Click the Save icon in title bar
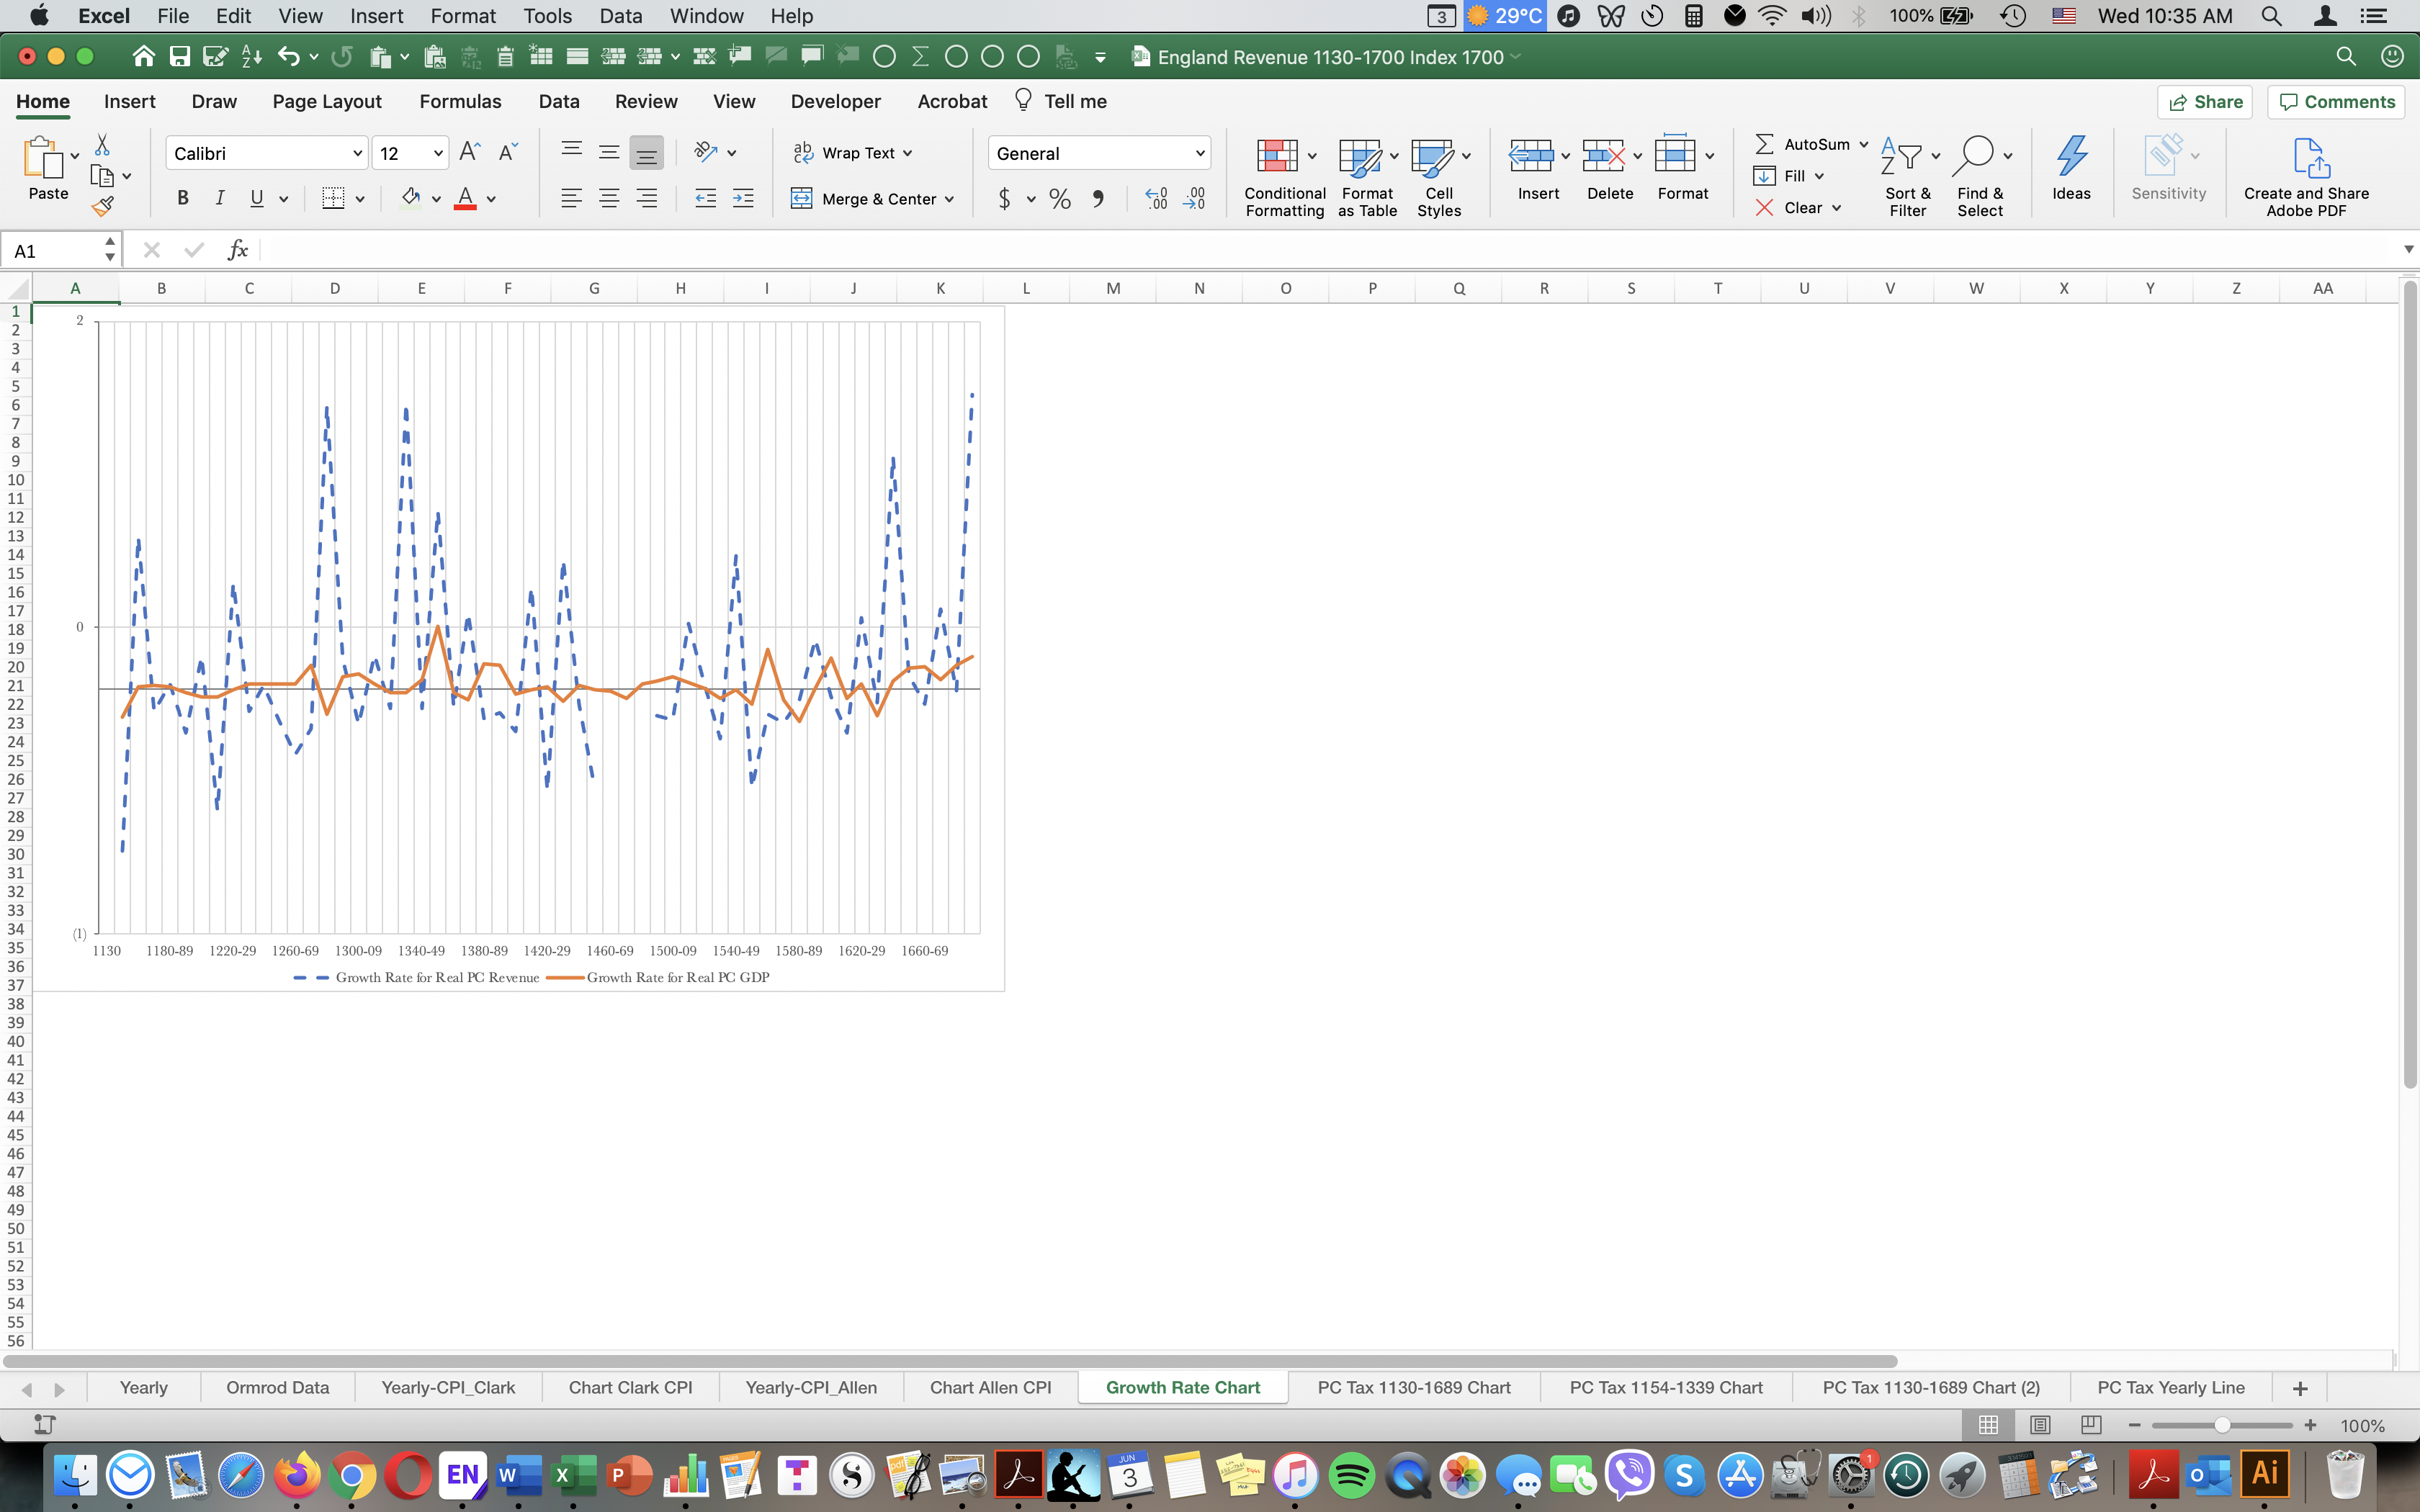2420x1512 pixels. click(x=179, y=57)
